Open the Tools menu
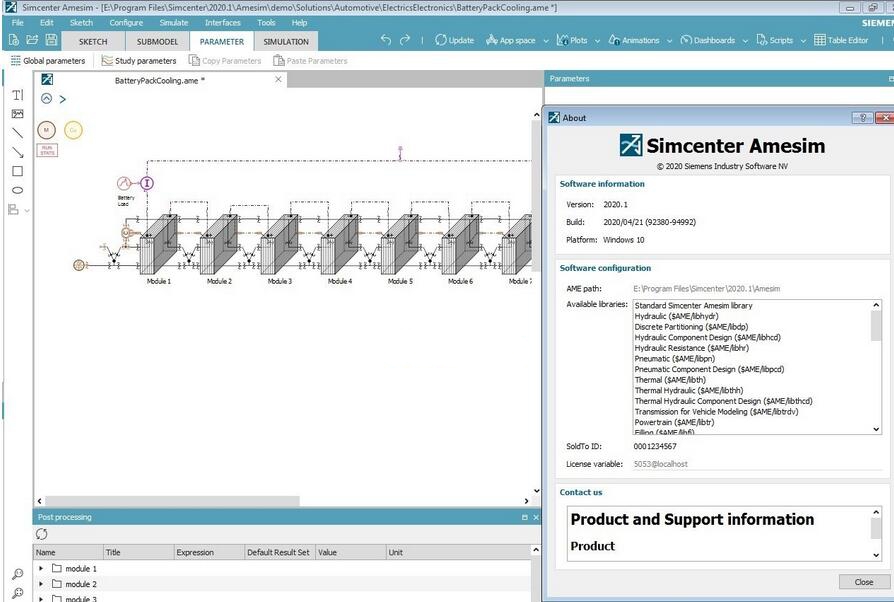The image size is (894, 602). 266,23
